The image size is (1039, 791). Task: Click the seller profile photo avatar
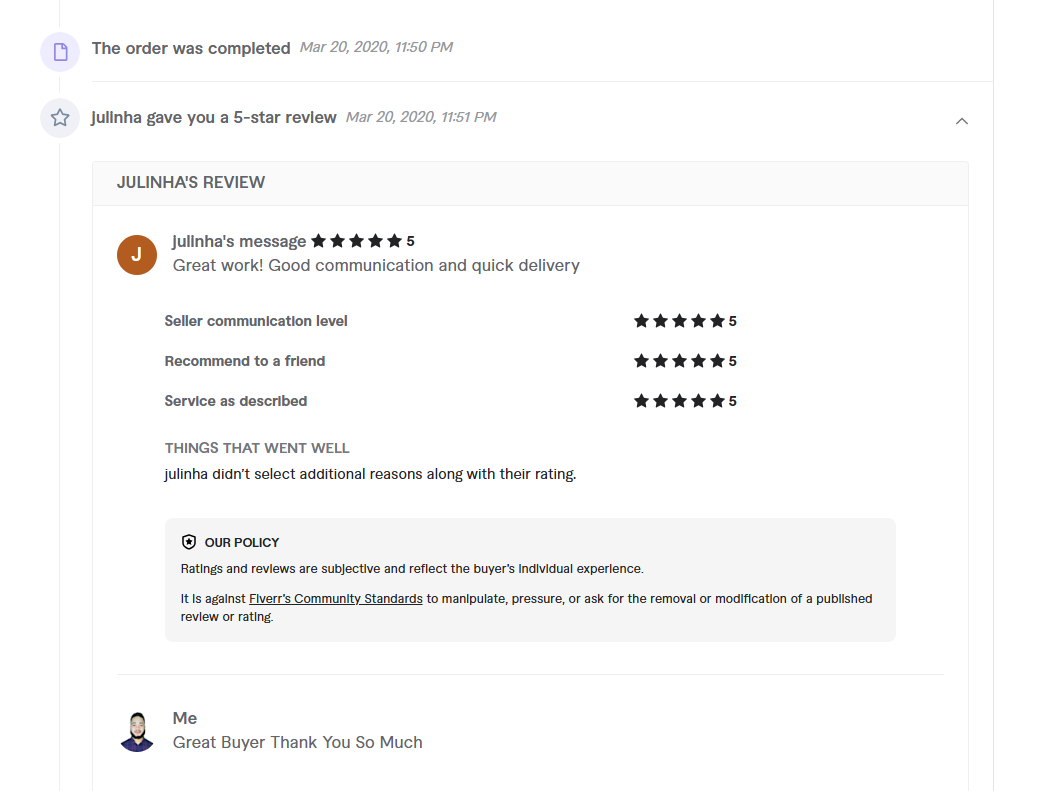(137, 731)
